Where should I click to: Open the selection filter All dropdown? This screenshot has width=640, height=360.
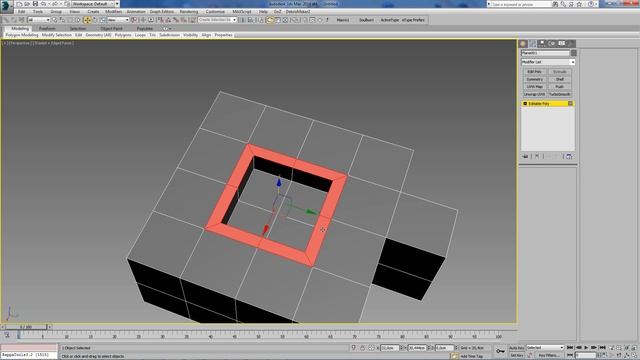(39, 20)
